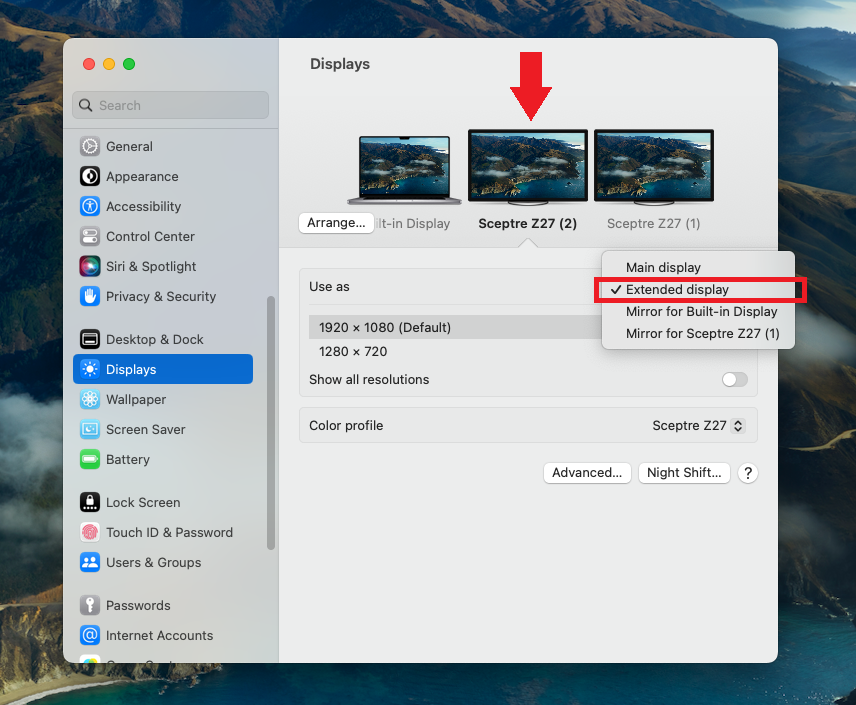Click the Control Center icon
The width and height of the screenshot is (856, 705).
[90, 236]
